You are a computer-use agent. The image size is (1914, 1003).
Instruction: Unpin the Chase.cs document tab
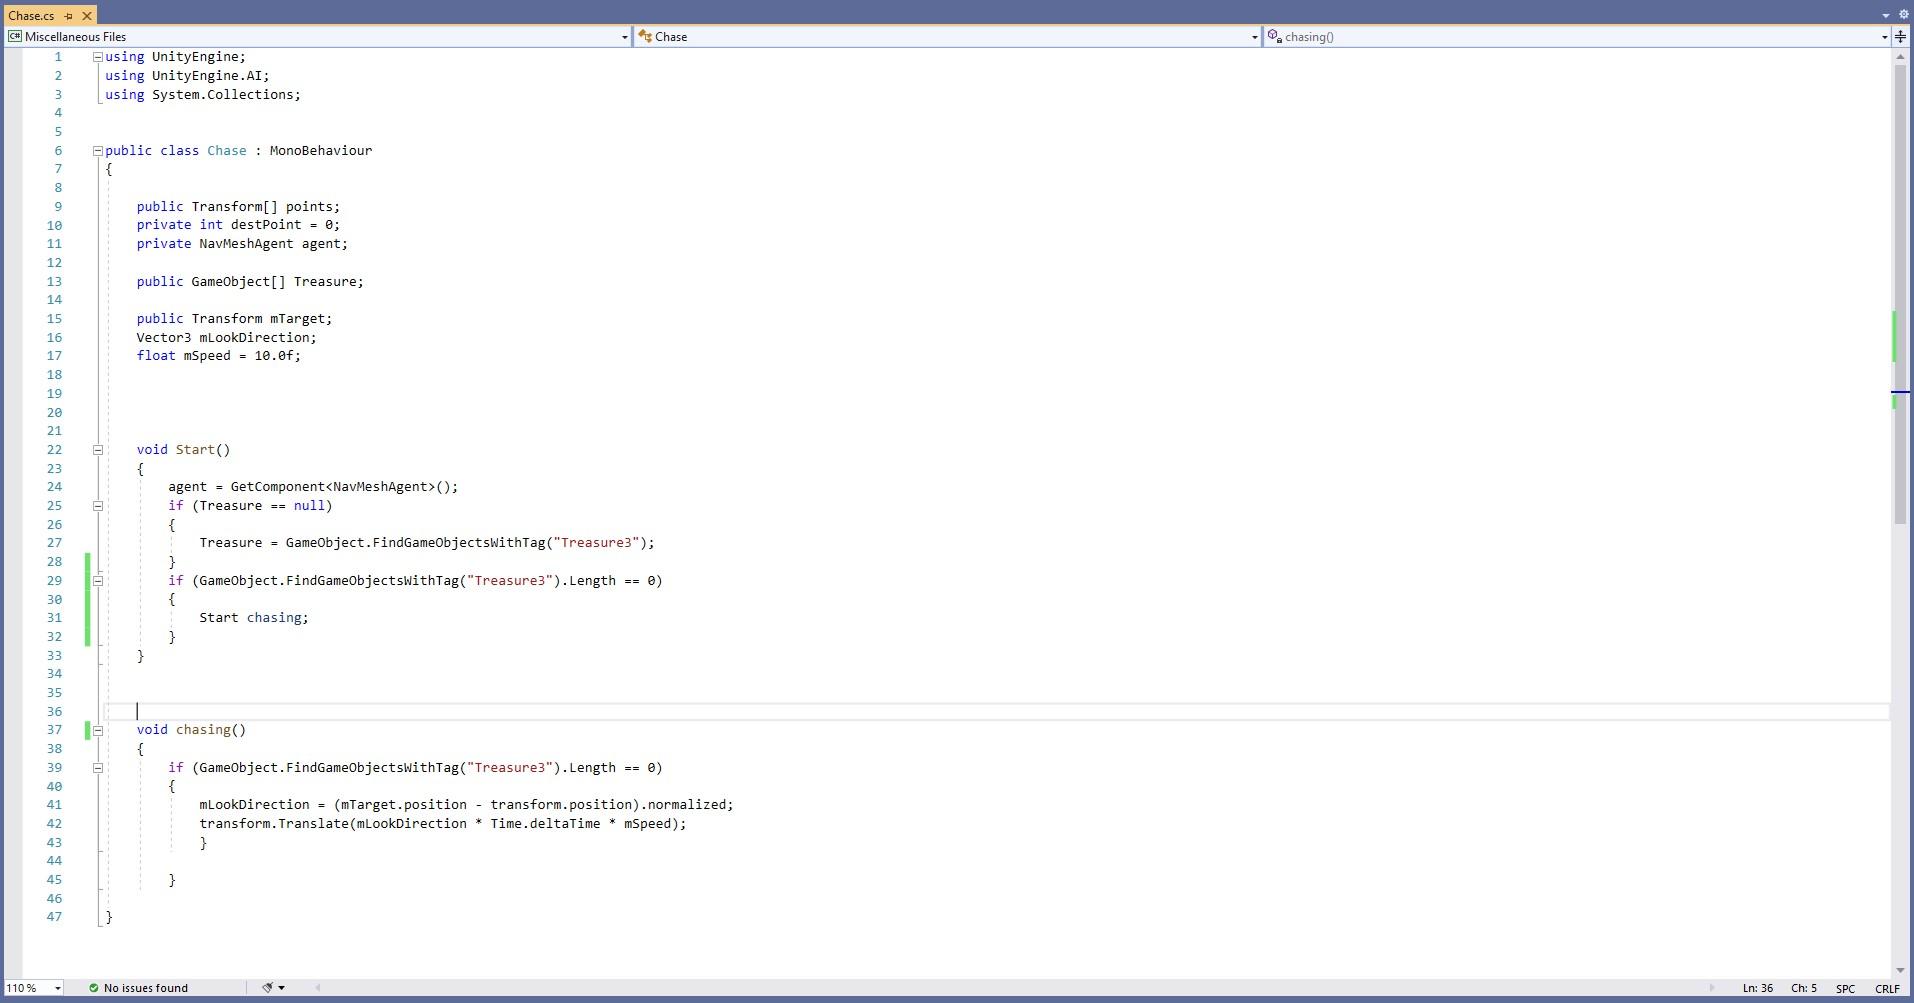coord(69,16)
